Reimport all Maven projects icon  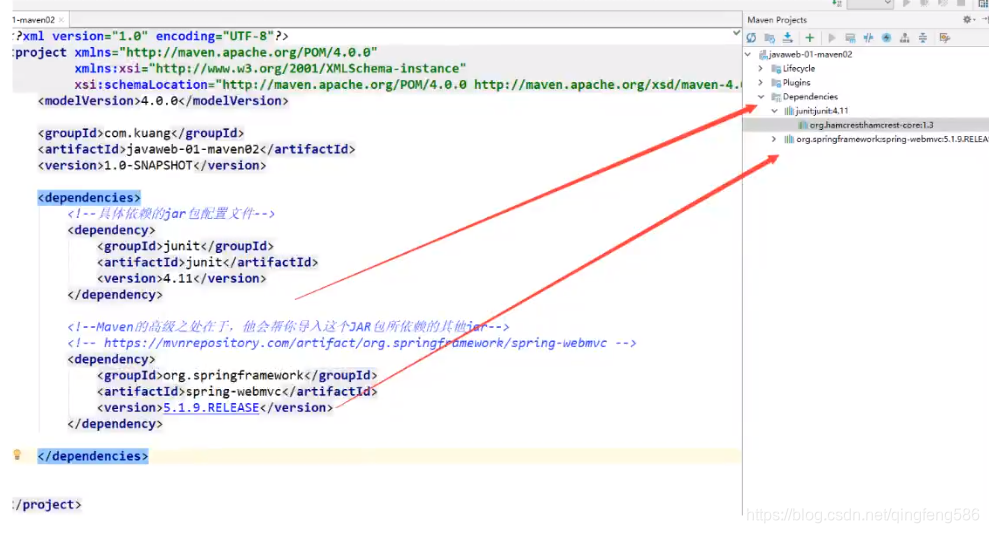coord(751,38)
